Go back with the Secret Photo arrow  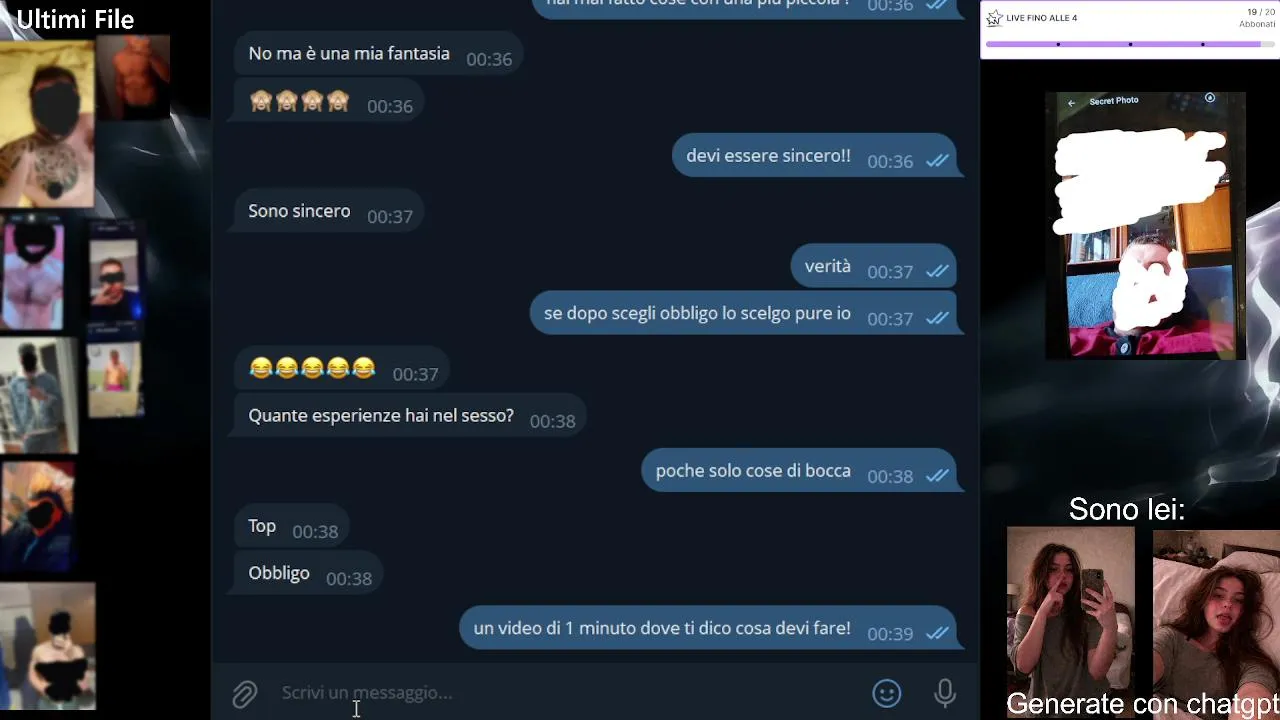click(1071, 102)
